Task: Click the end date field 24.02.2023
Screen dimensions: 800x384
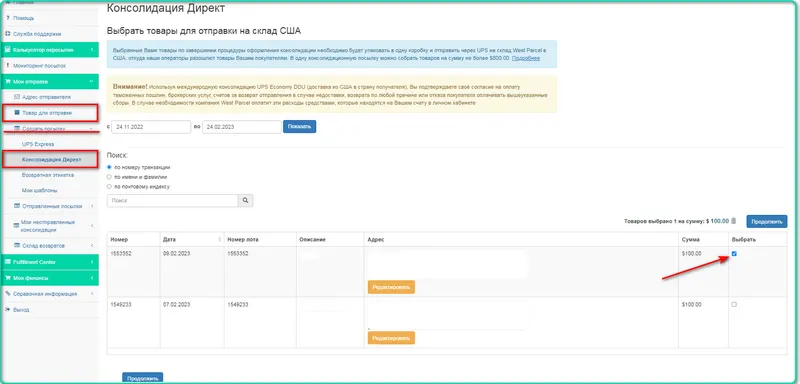Action: (x=242, y=127)
